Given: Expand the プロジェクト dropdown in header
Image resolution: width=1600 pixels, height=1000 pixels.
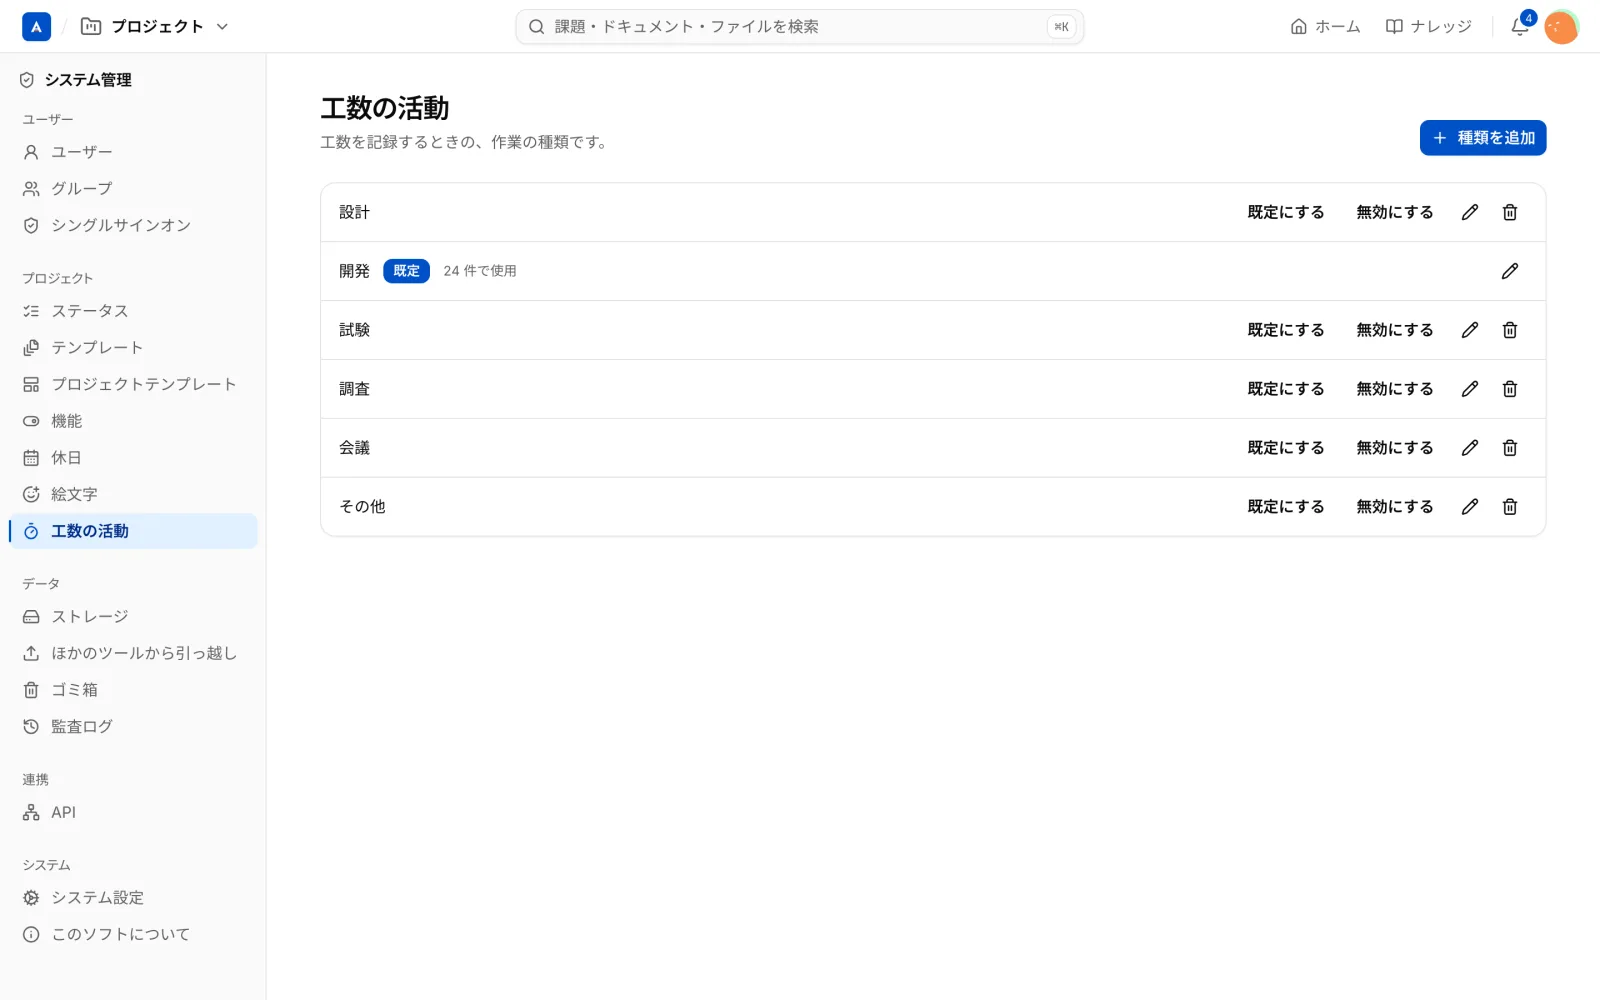Looking at the screenshot, I should pyautogui.click(x=155, y=27).
